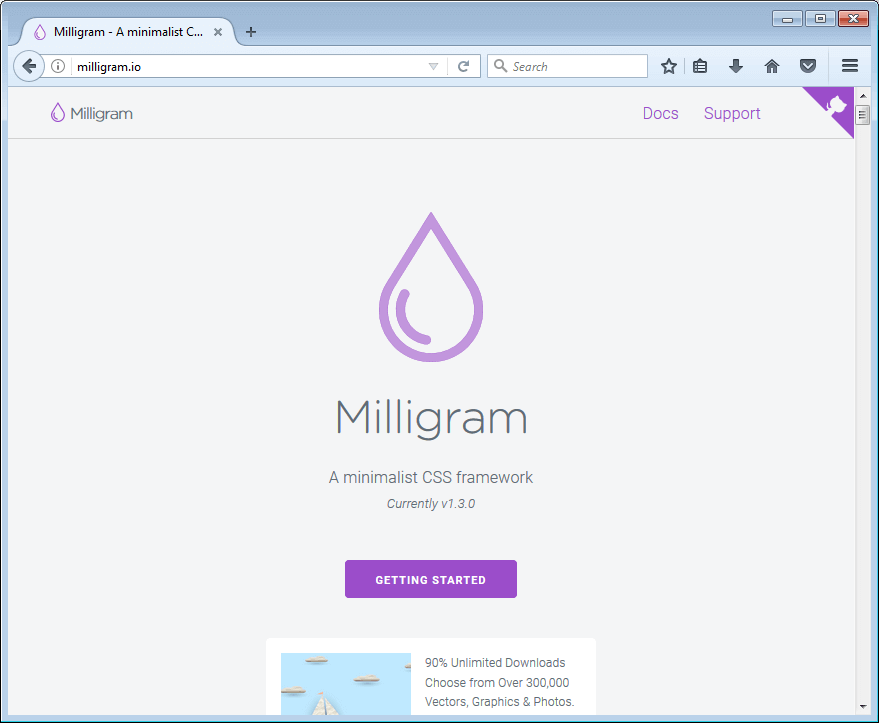Close the Milligram tab
Viewport: 879px width, 723px height.
[x=218, y=32]
